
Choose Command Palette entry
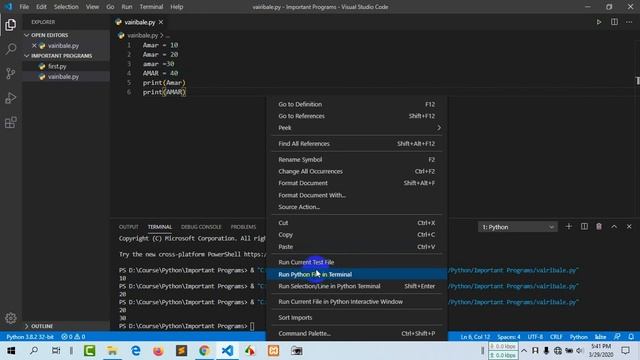tap(357, 333)
